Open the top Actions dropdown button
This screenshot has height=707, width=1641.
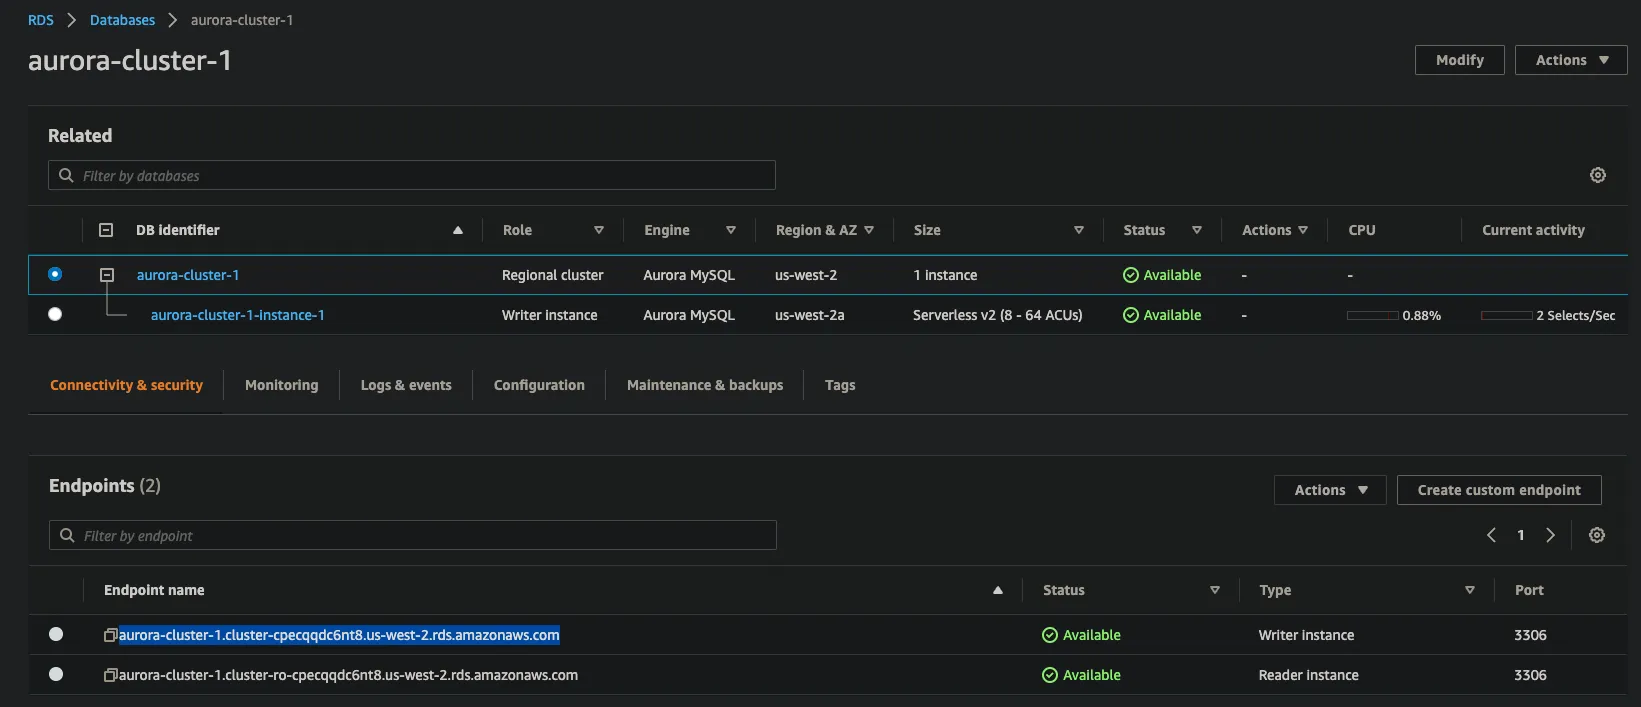tap(1571, 60)
